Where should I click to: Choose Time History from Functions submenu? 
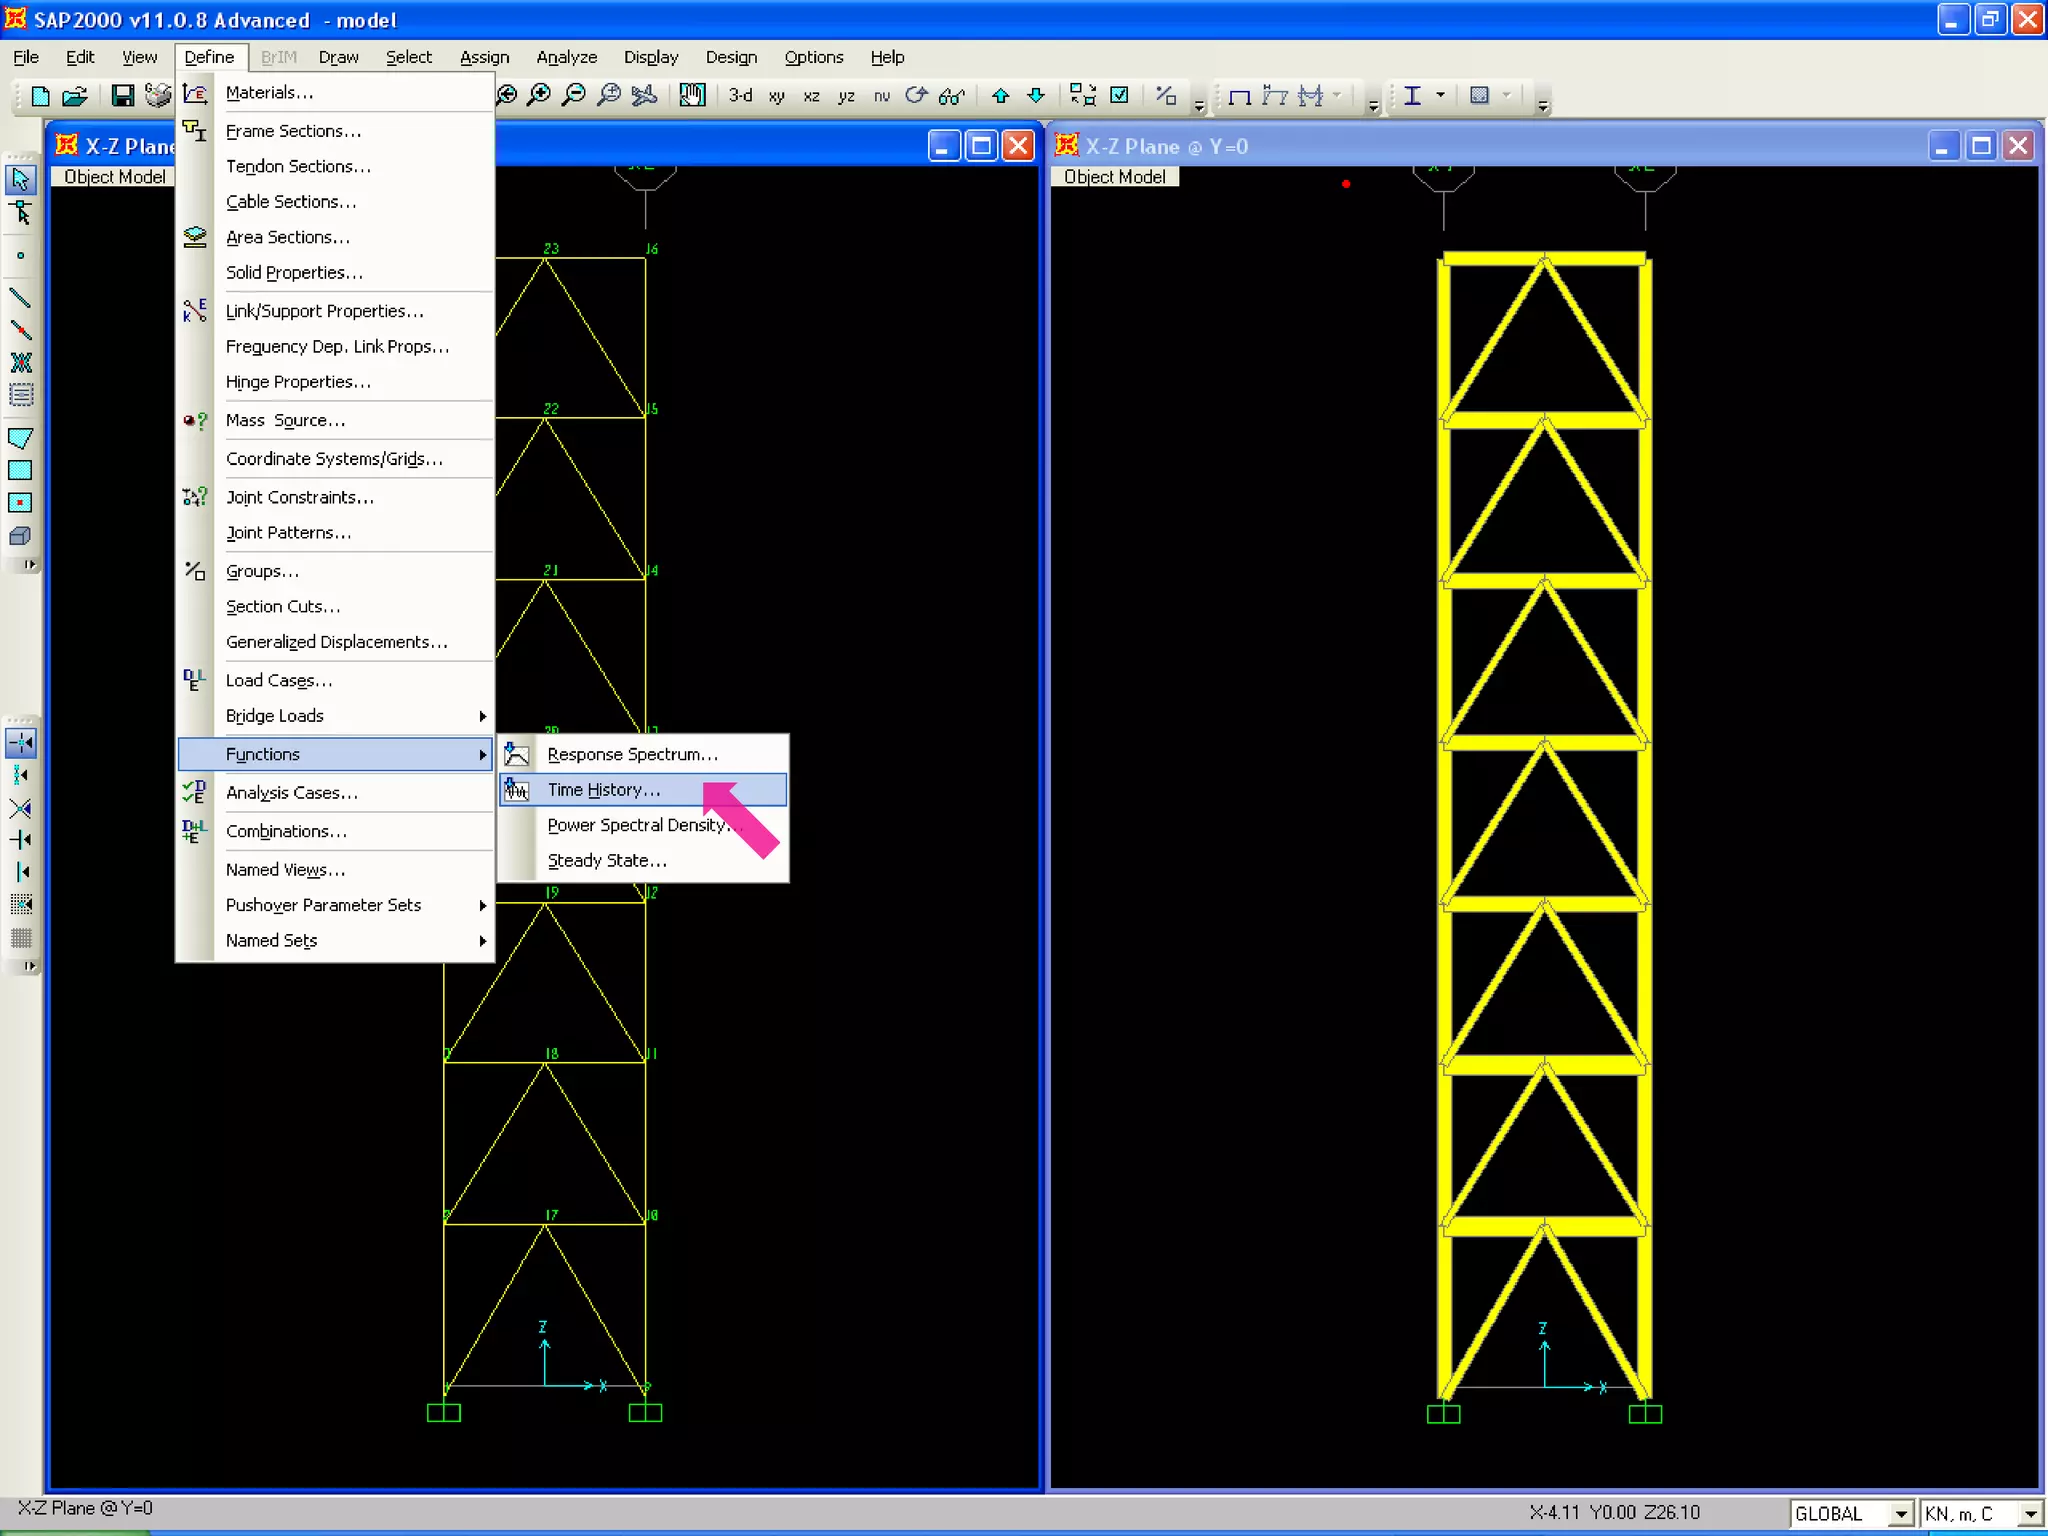pos(604,790)
